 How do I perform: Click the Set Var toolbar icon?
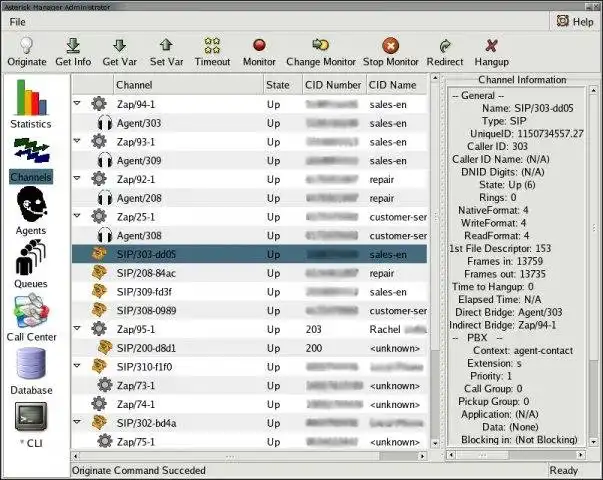point(166,45)
